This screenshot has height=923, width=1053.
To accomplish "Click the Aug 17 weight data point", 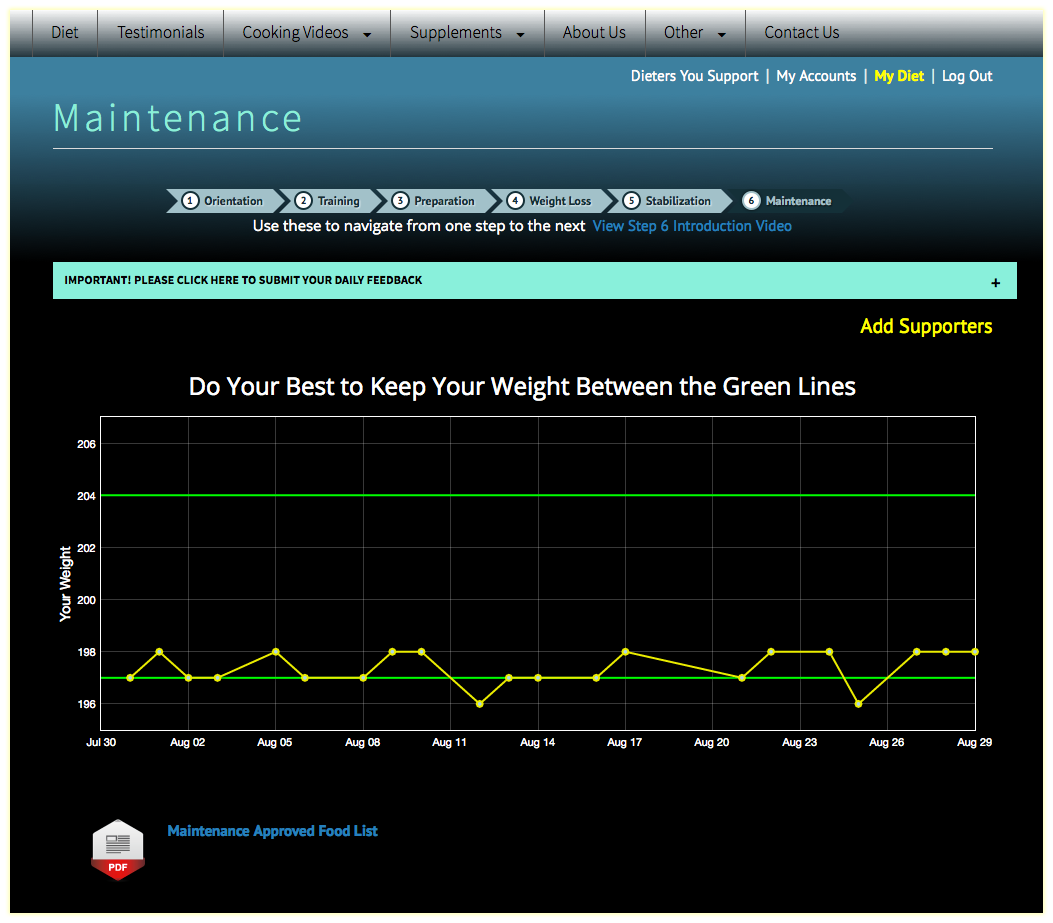I will [625, 652].
